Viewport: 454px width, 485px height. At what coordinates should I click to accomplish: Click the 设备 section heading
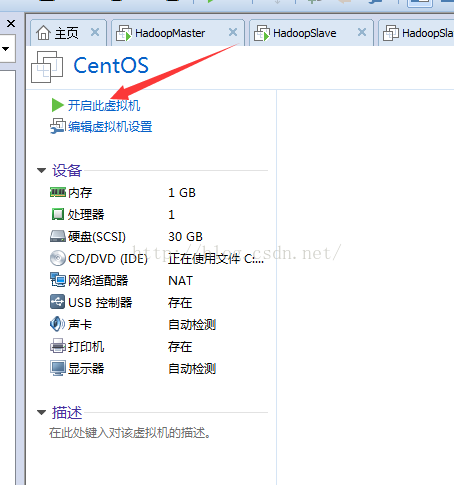[x=67, y=171]
